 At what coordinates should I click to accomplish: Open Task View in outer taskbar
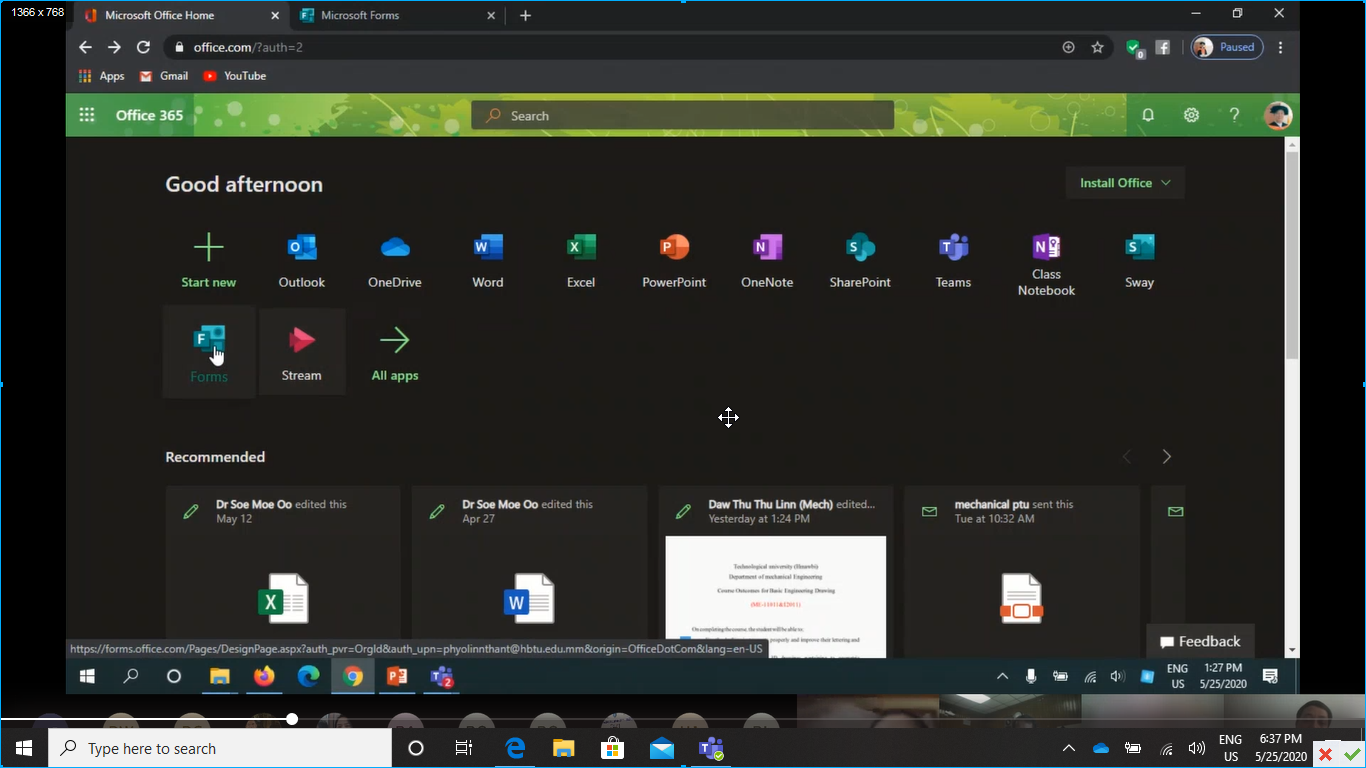pos(464,748)
